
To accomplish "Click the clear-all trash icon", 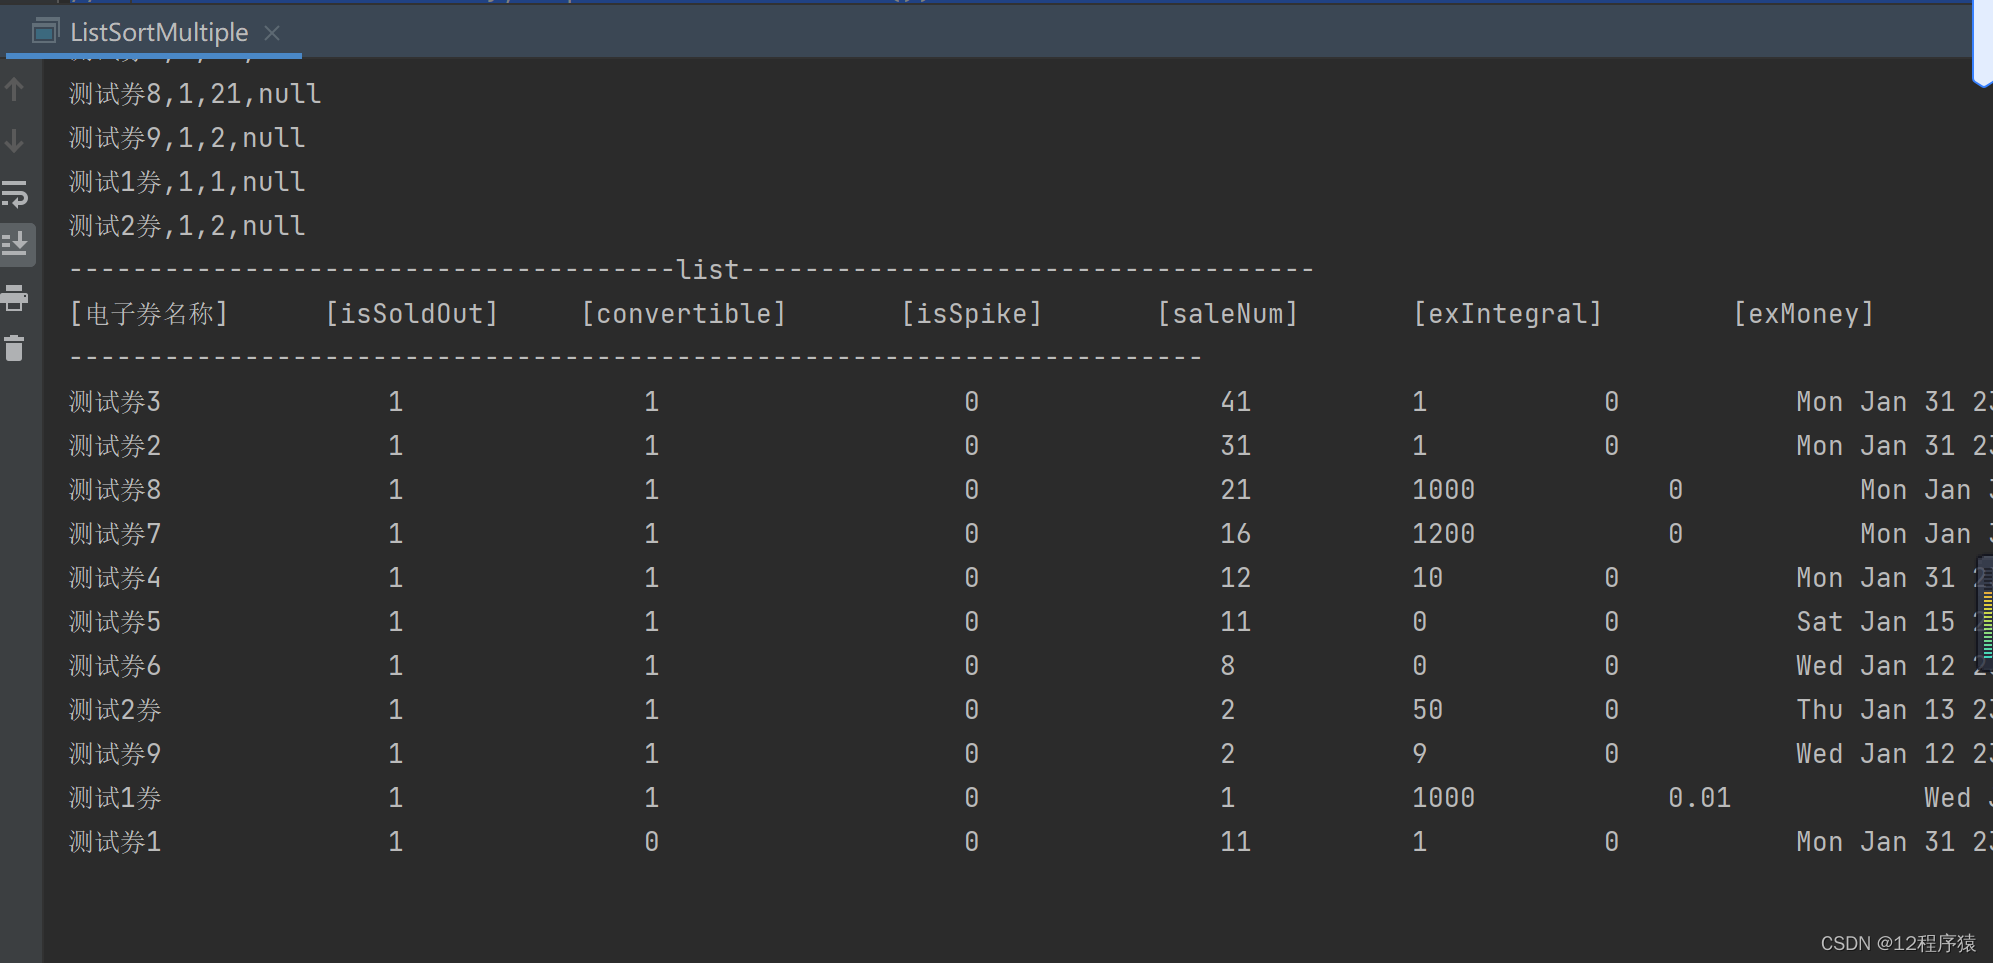I will click(15, 348).
